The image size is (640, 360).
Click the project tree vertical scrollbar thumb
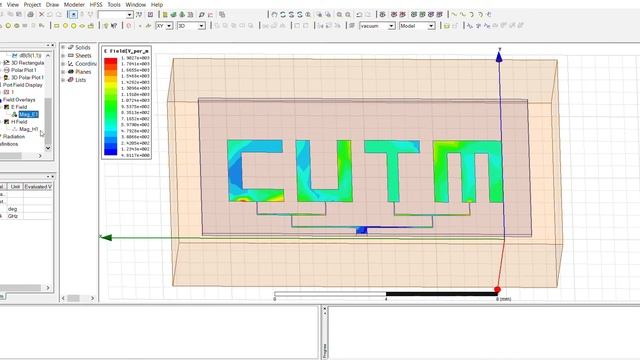click(x=48, y=120)
